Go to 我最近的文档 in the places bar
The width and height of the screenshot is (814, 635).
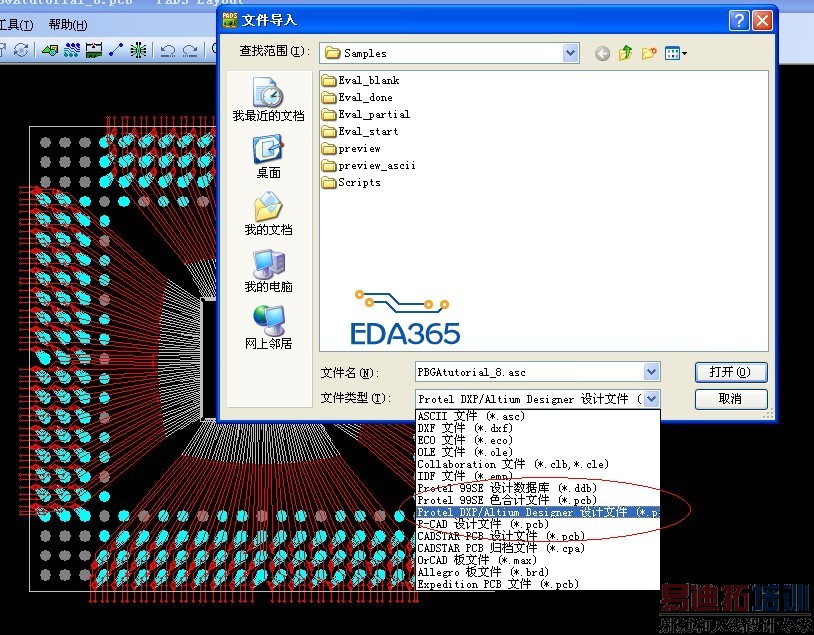[x=268, y=100]
